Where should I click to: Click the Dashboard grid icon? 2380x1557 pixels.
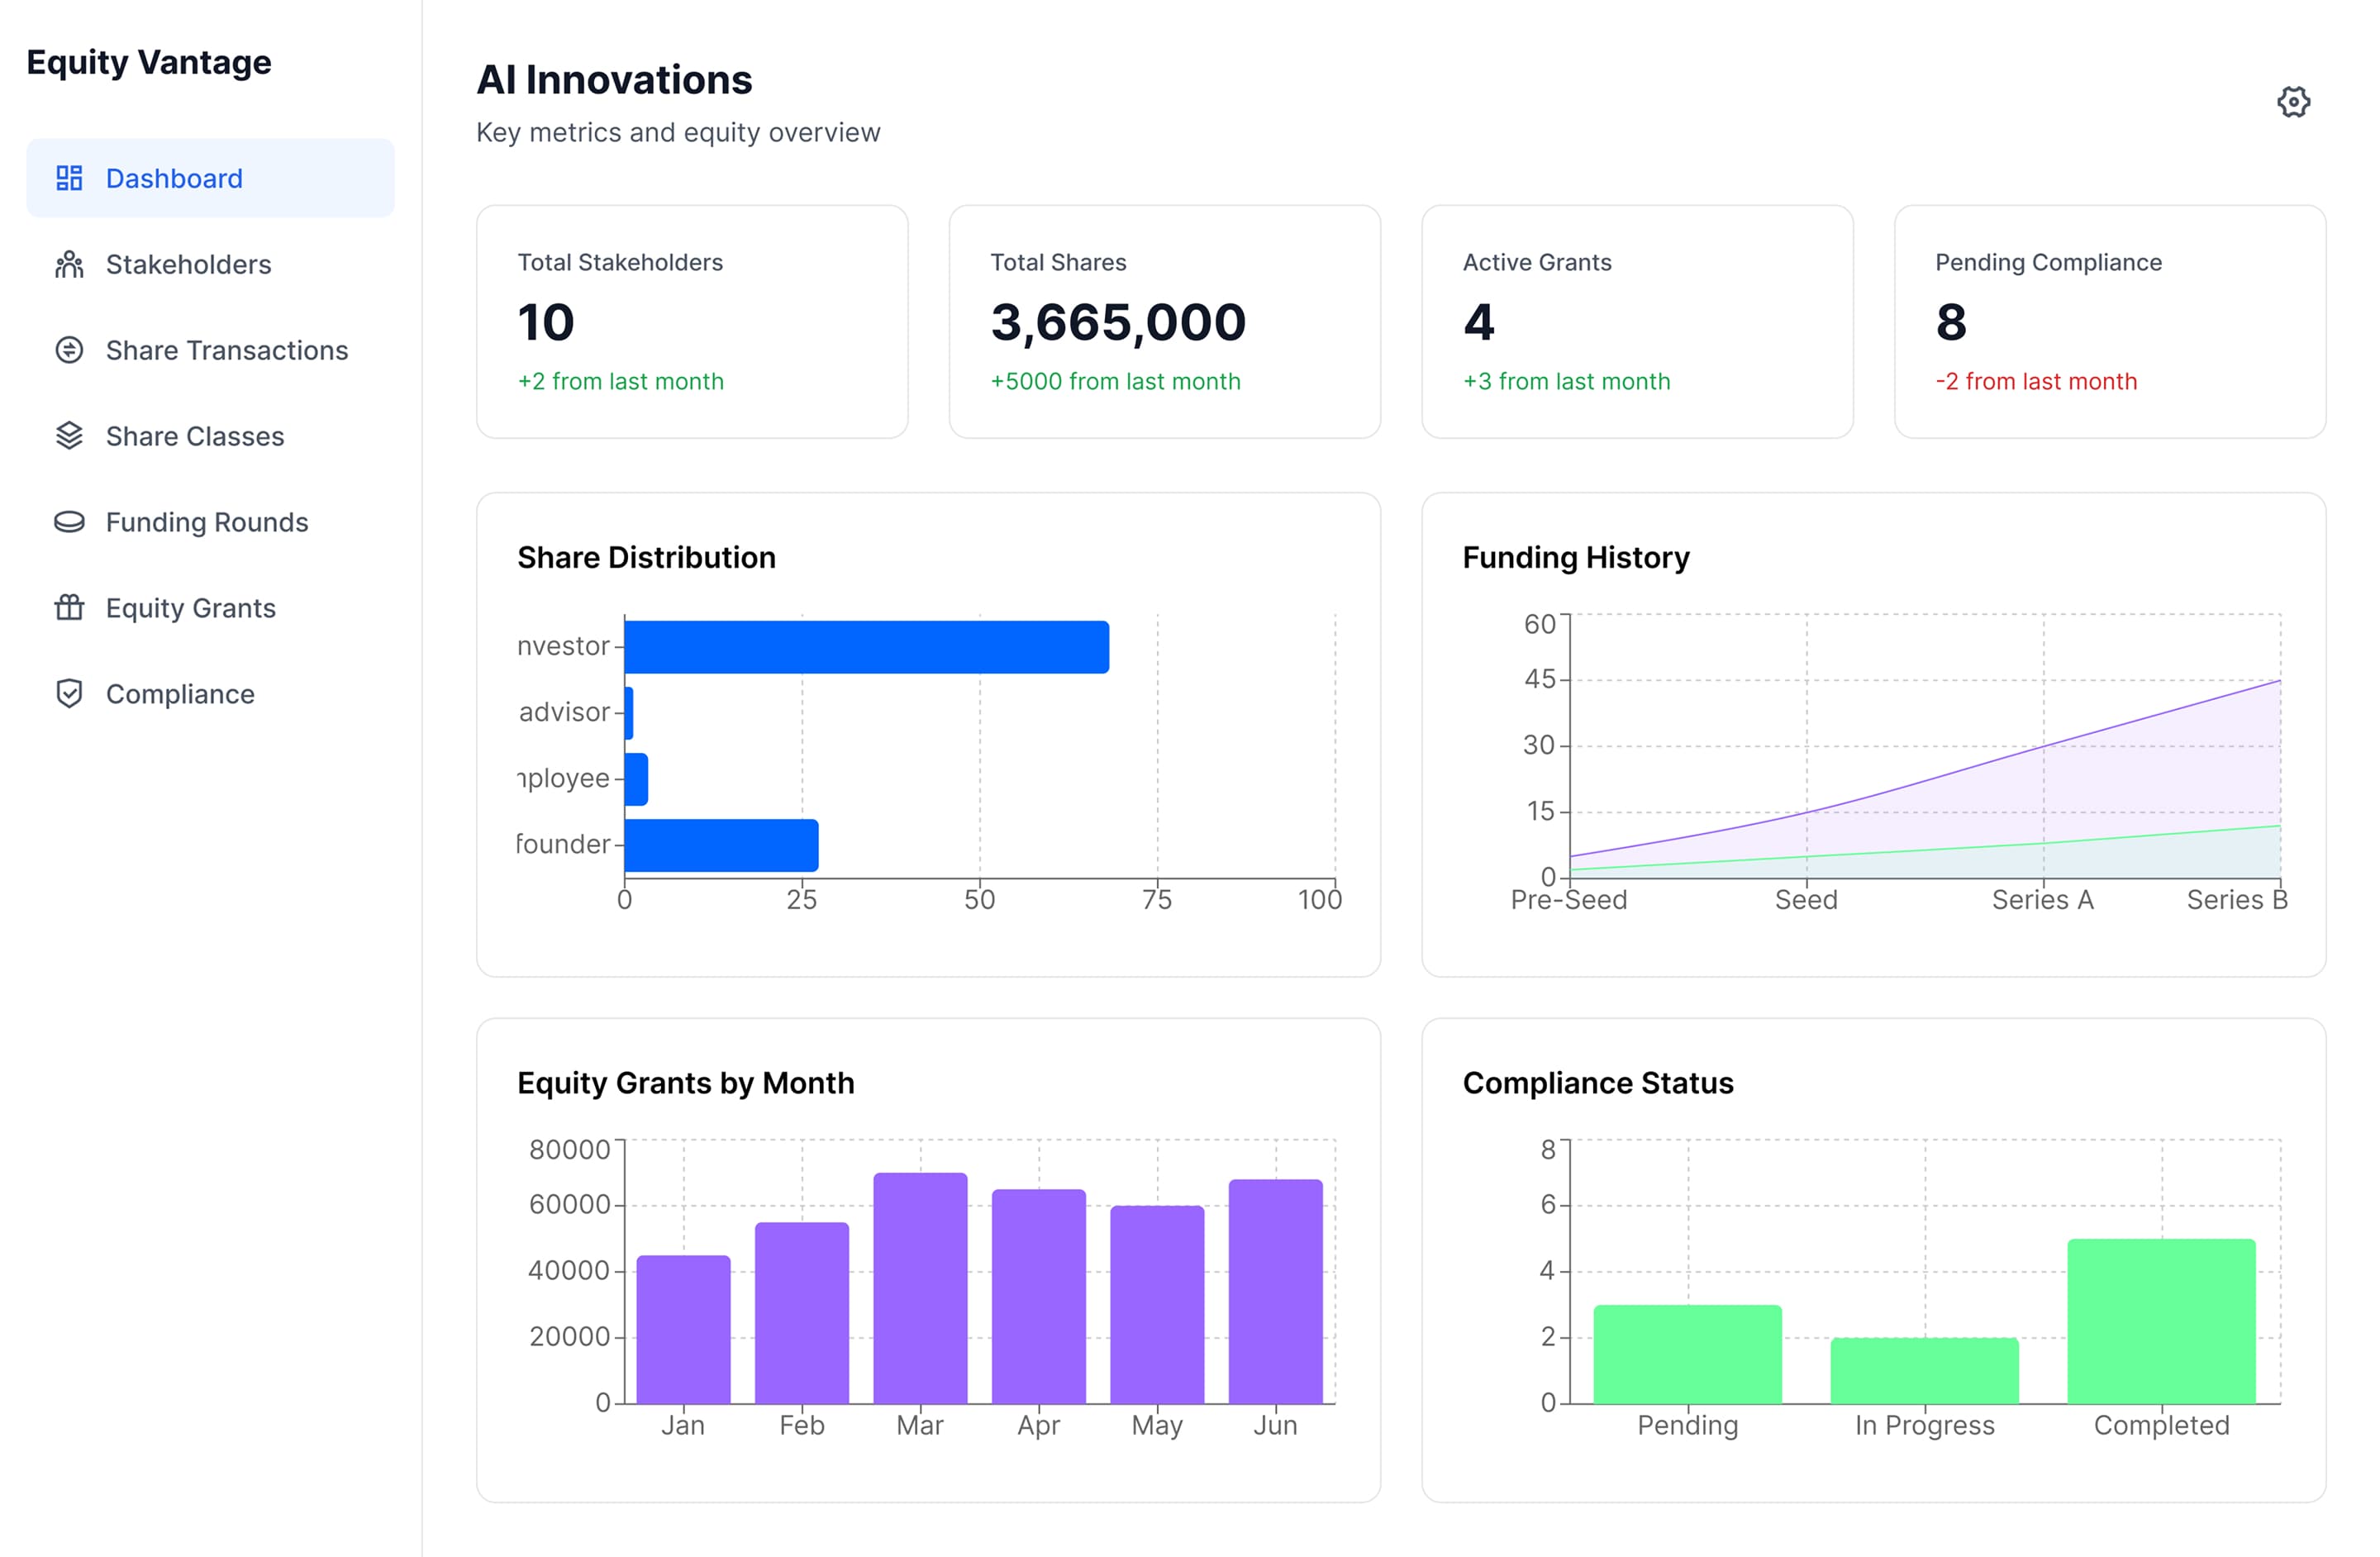69,178
